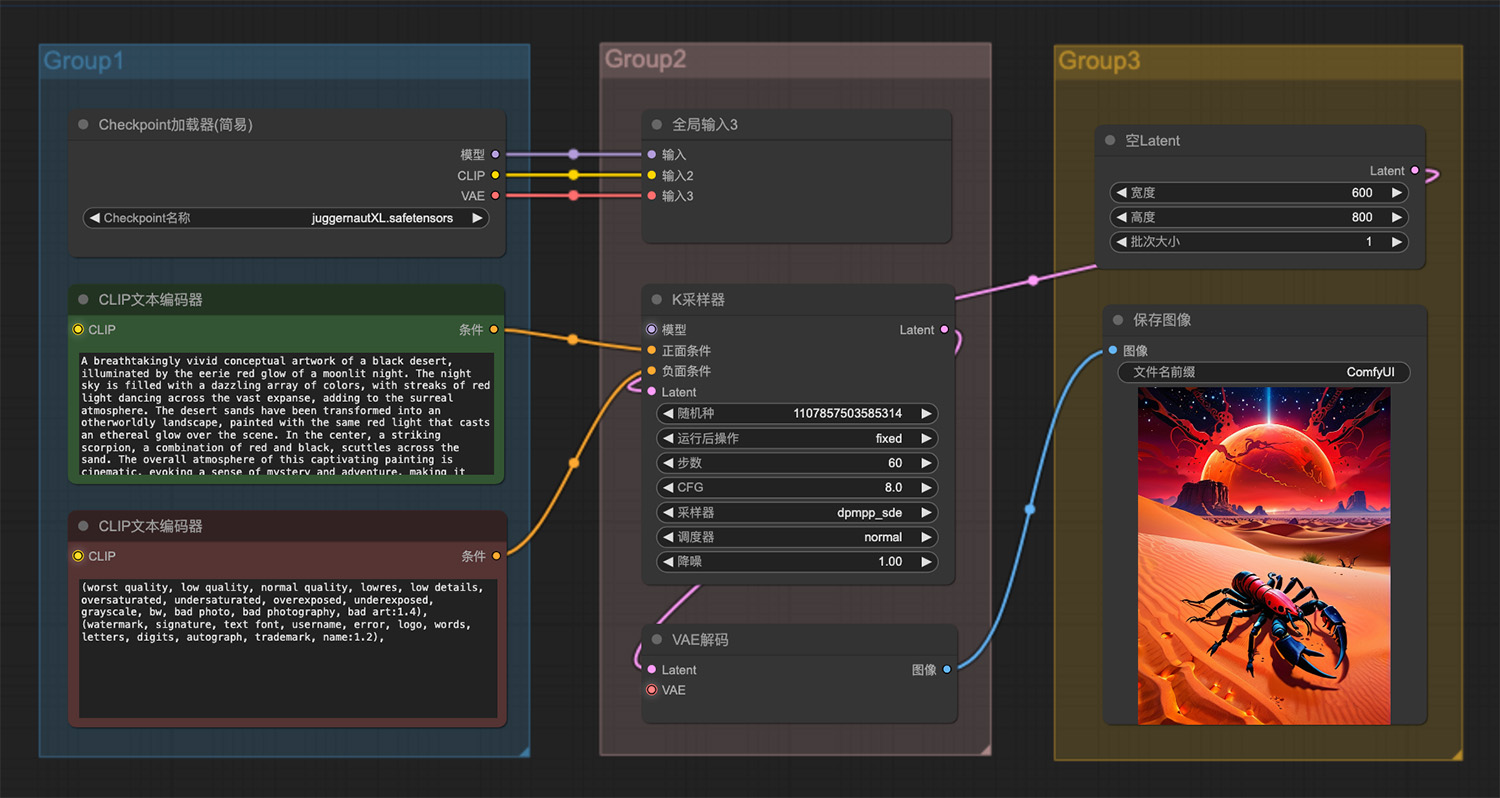Viewport: 1500px width, 798px height.
Task: Click the yellow CLIP output socket on Checkpoint loader
Action: pyautogui.click(x=495, y=175)
